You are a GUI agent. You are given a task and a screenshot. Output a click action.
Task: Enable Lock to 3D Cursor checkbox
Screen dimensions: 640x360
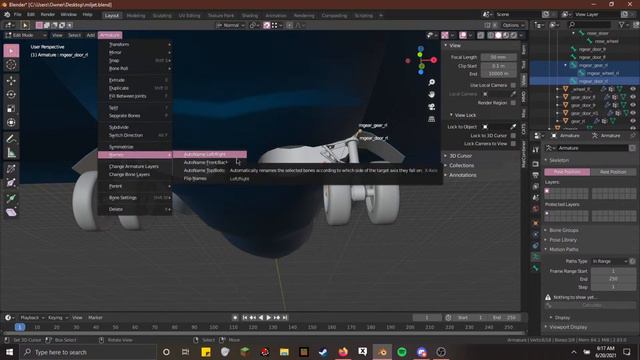pos(513,136)
